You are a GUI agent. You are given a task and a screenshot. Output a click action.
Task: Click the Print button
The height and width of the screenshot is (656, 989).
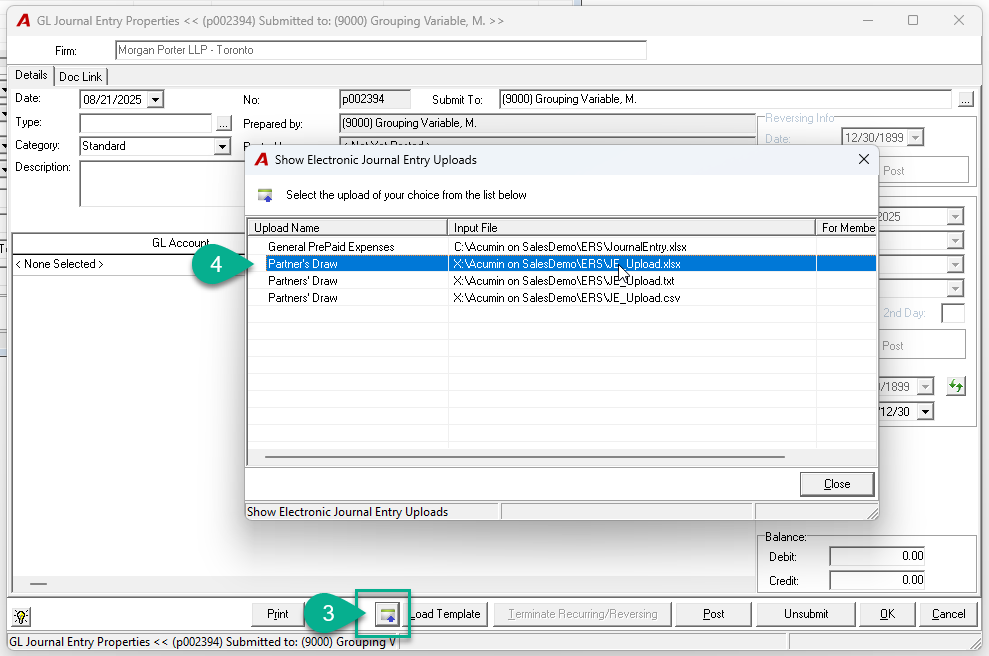277,614
